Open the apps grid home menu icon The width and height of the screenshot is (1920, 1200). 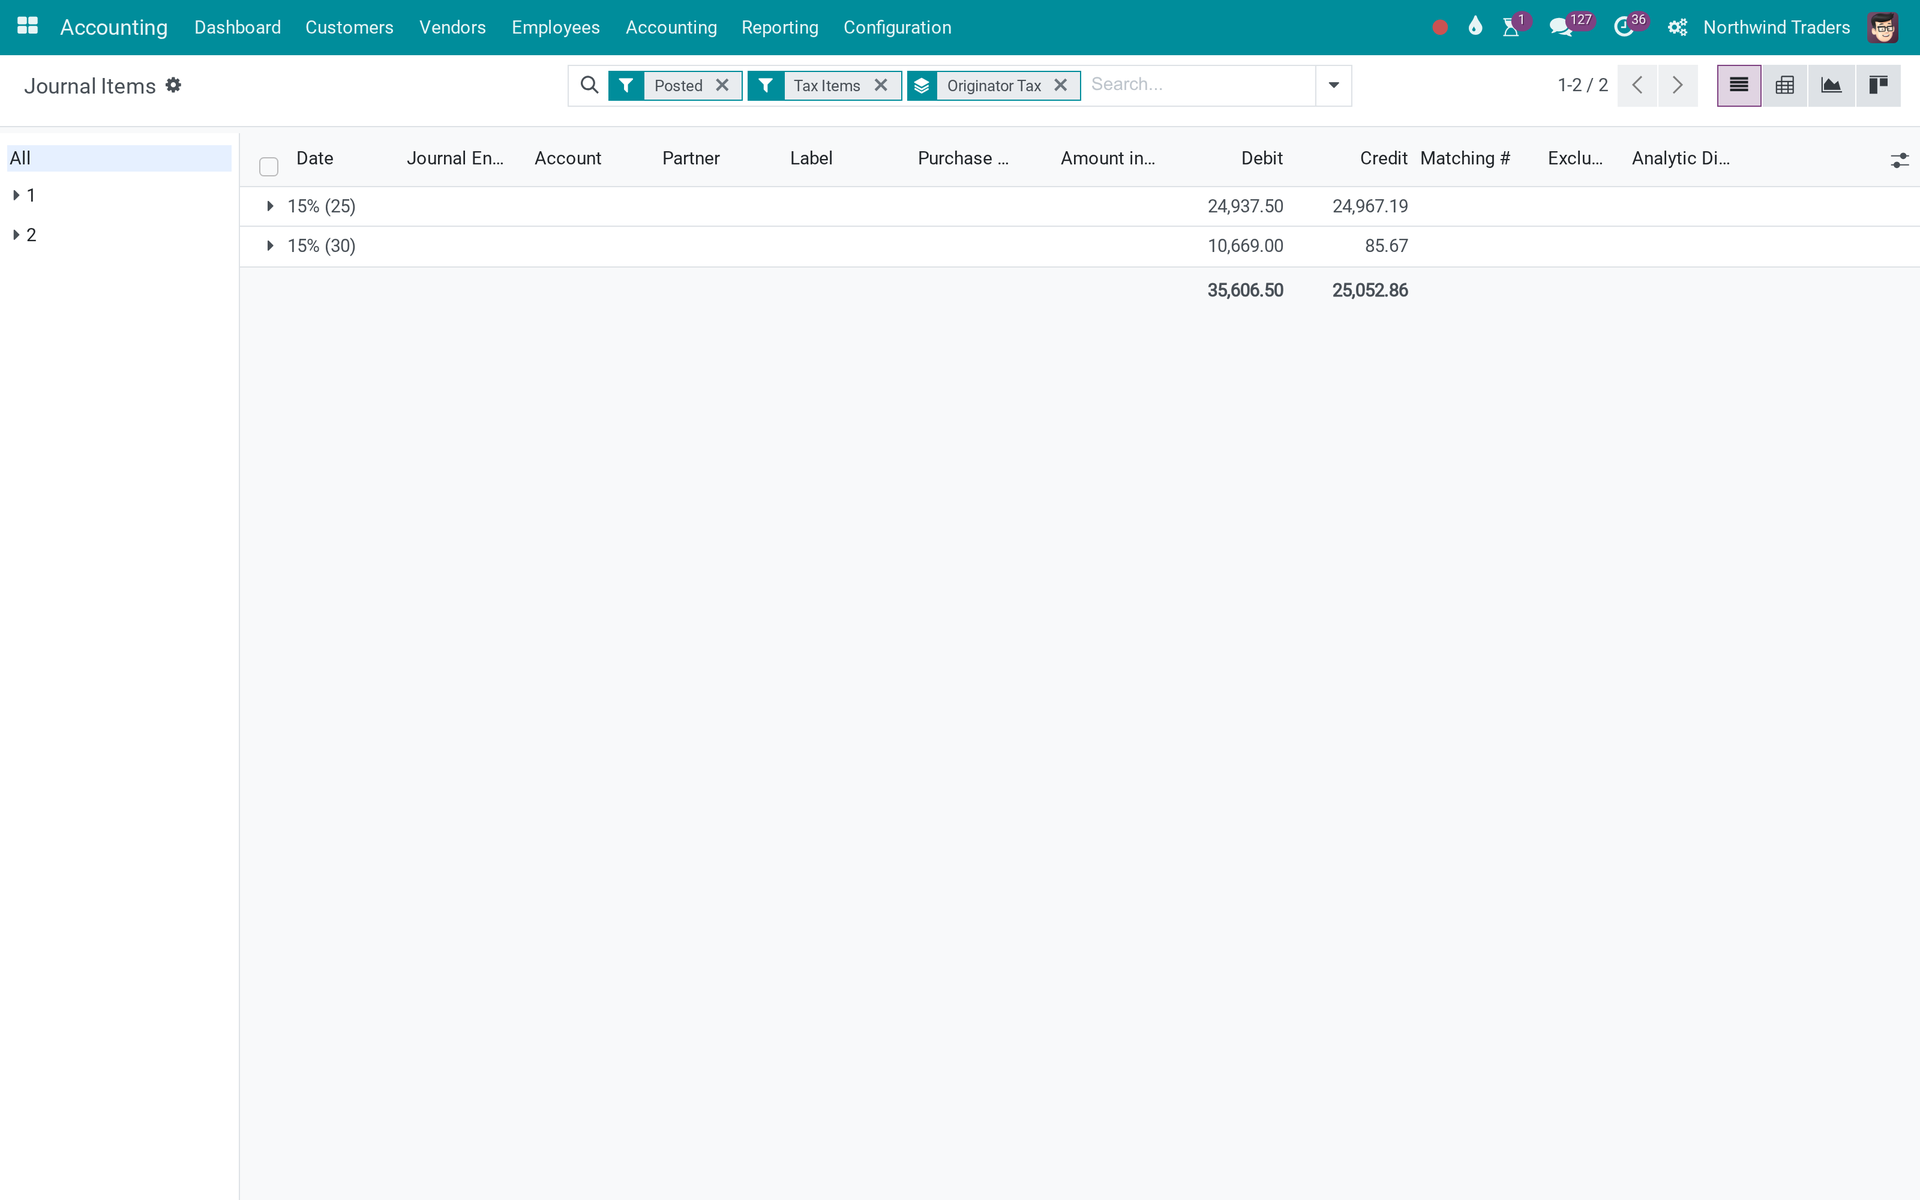pyautogui.click(x=27, y=27)
